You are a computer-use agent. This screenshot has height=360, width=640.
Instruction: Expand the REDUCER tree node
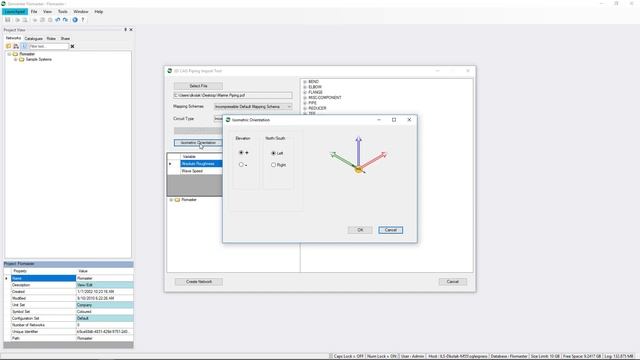pos(305,108)
